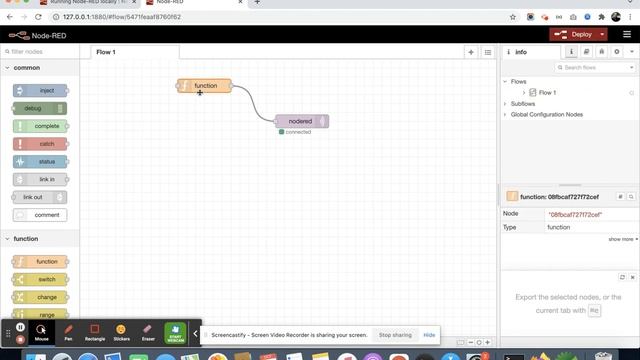
Task: Collapse the Screencastify toolbar arrow
Action: pyautogui.click(x=195, y=334)
